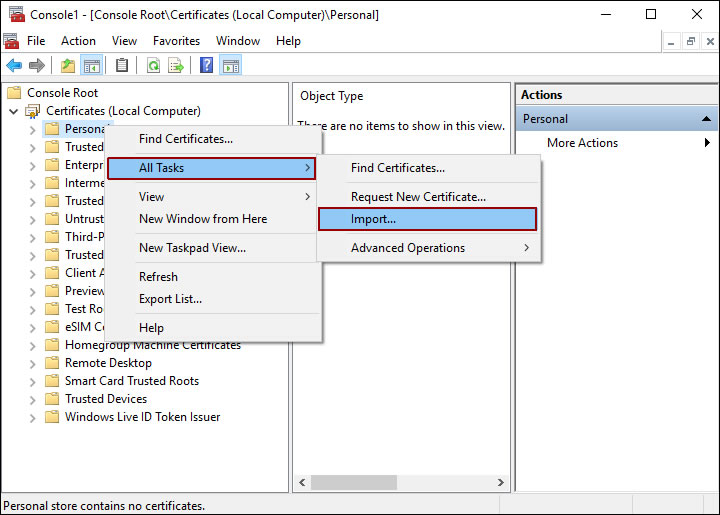Image resolution: width=720 pixels, height=515 pixels.
Task: Click the Refresh toolbar icon
Action: [153, 66]
